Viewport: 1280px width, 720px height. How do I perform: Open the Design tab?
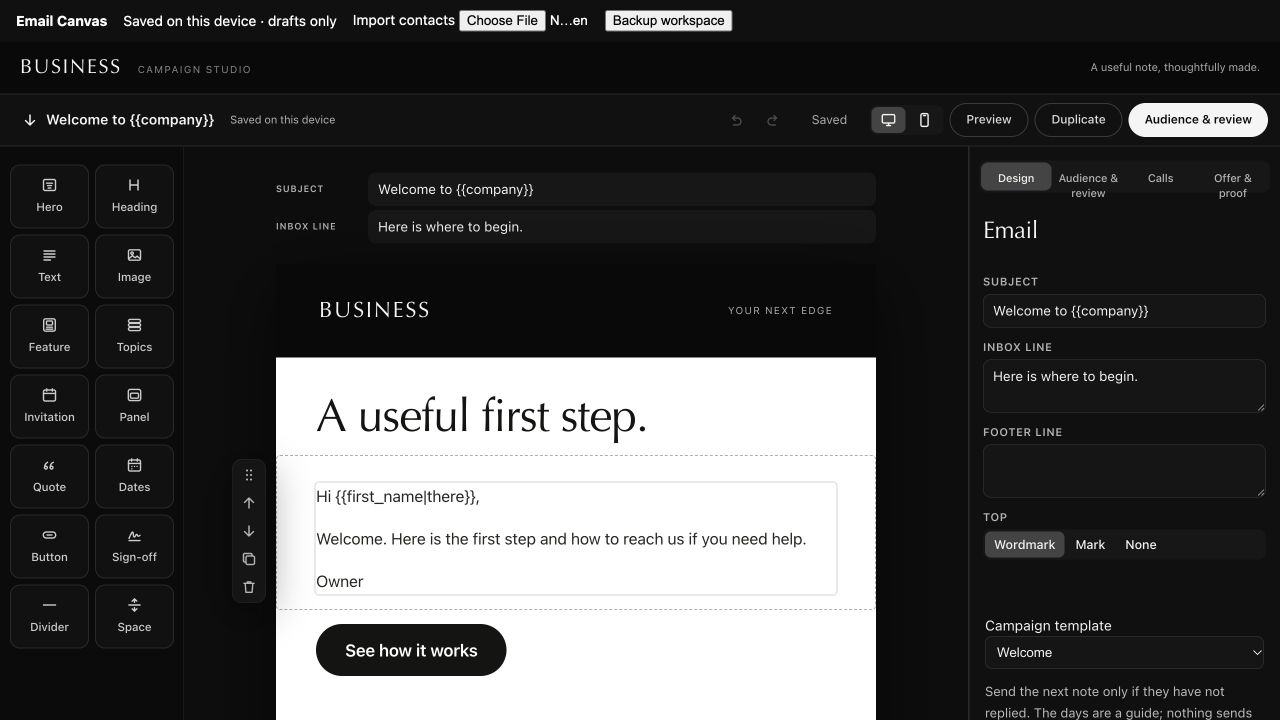pos(1015,178)
